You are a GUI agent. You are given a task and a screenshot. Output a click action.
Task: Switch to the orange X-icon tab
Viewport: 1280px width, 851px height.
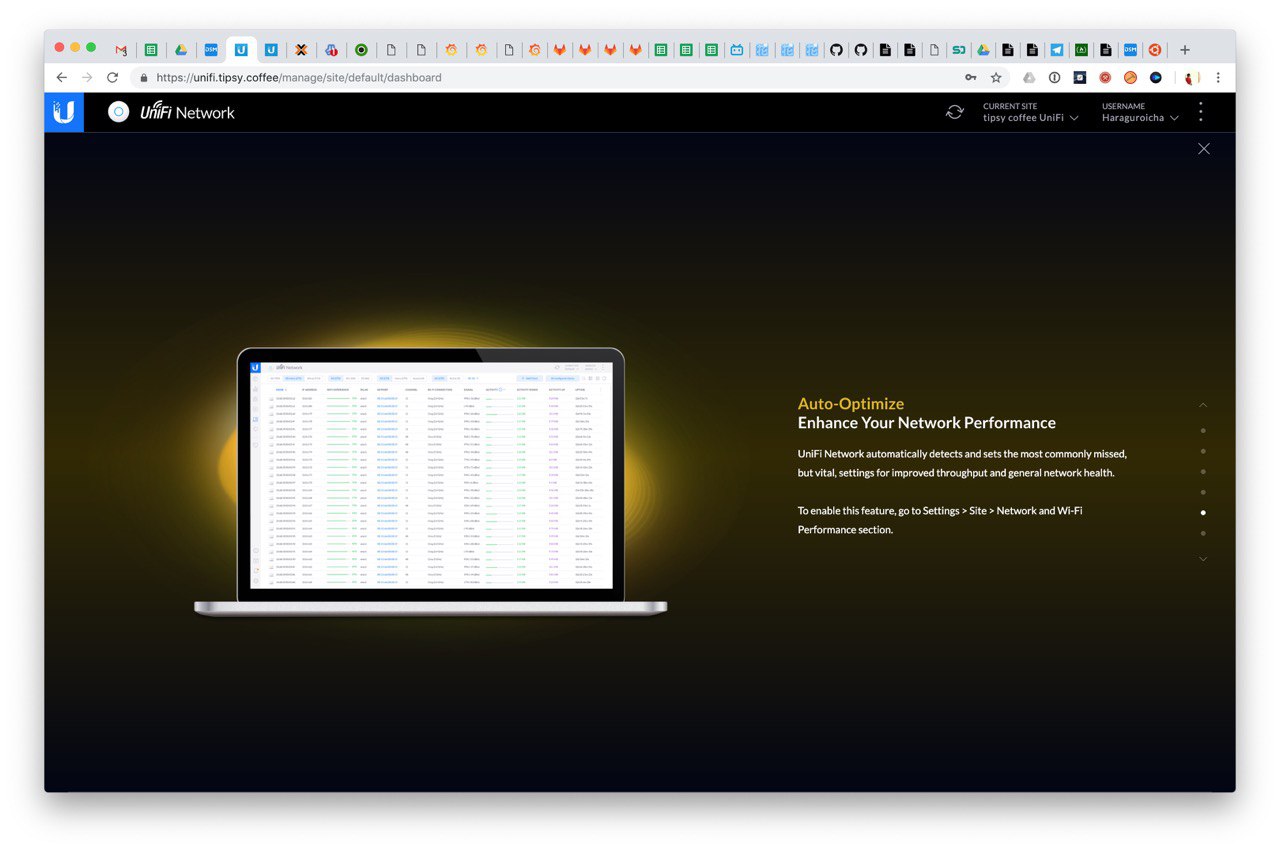(300, 49)
